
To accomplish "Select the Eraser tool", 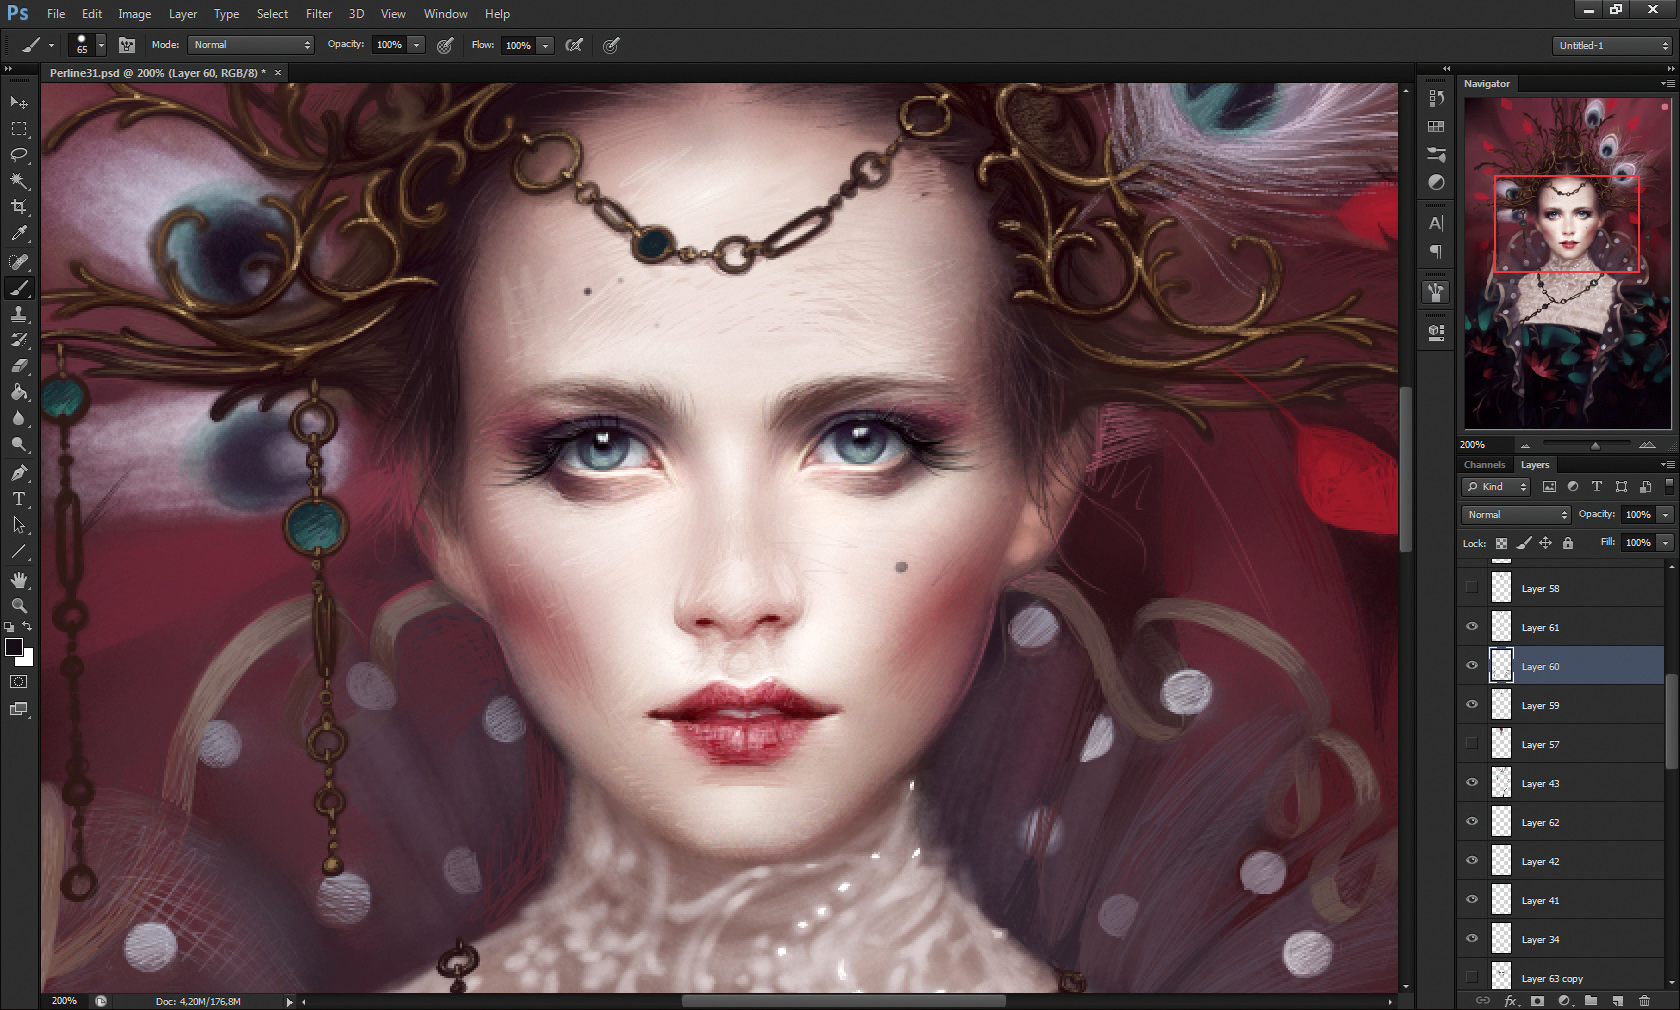I will click(x=19, y=366).
